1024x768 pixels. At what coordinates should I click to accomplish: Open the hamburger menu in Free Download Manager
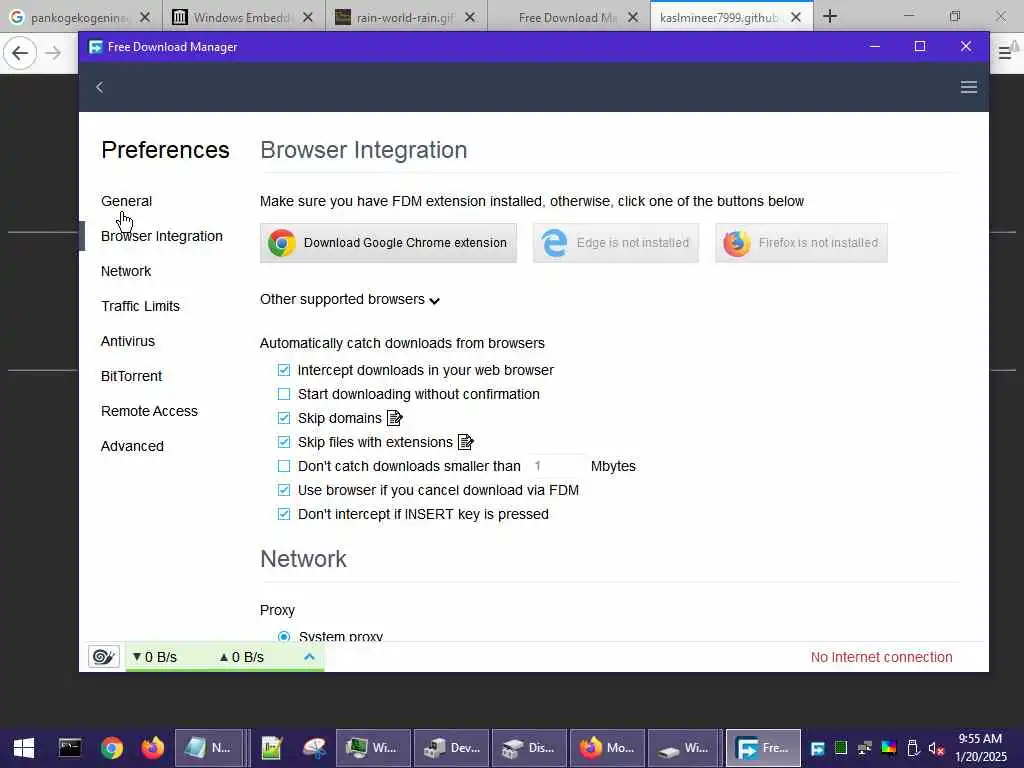[x=968, y=87]
